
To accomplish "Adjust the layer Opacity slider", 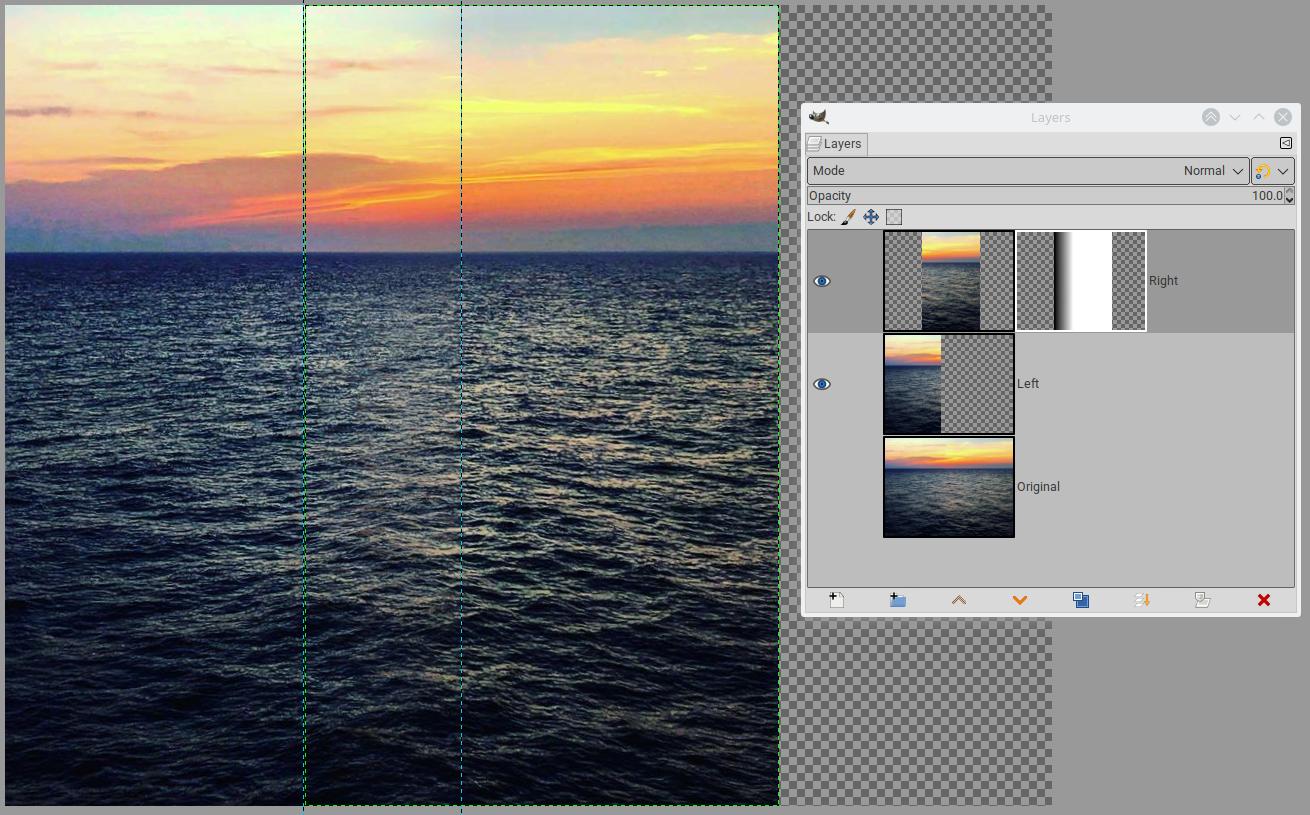I will point(1045,196).
